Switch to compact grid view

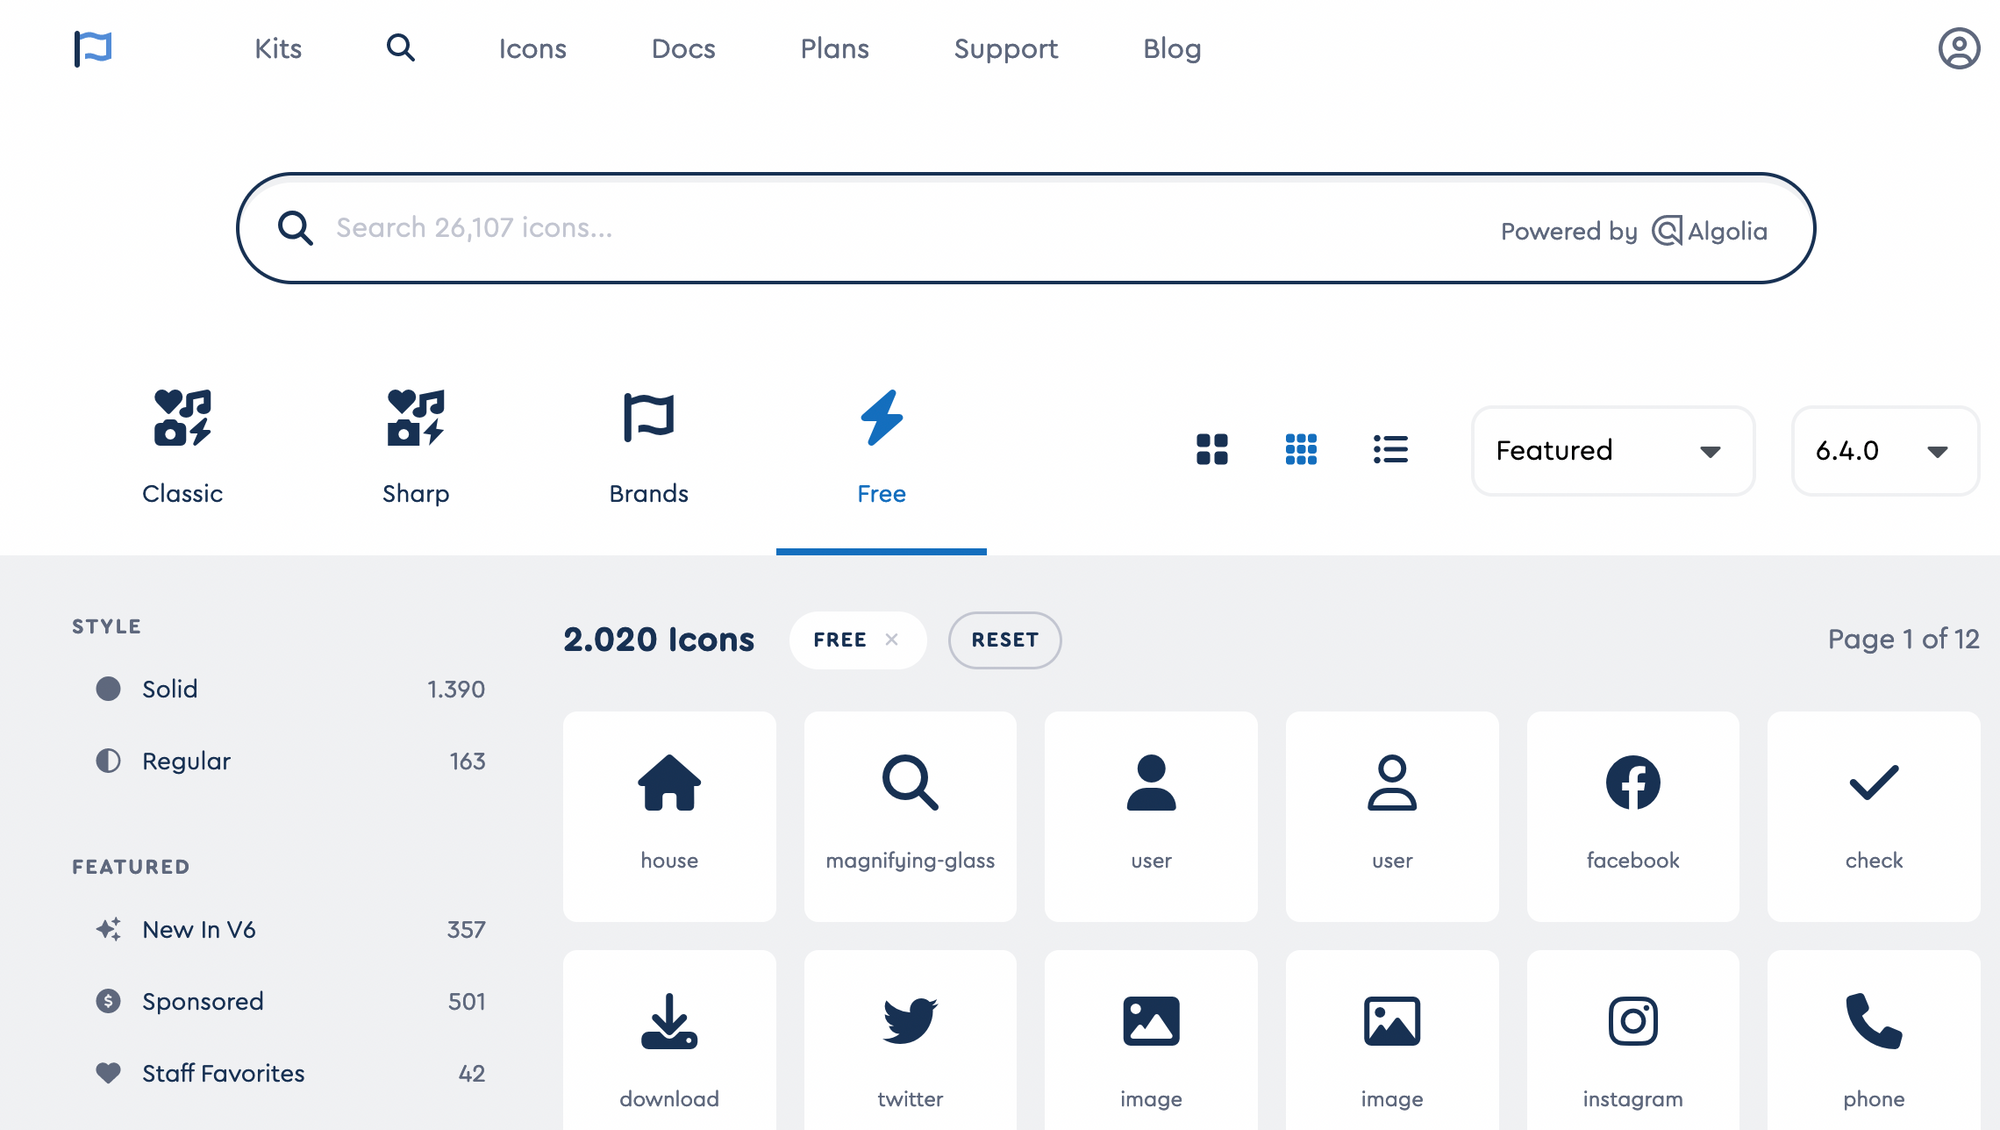[x=1301, y=450]
